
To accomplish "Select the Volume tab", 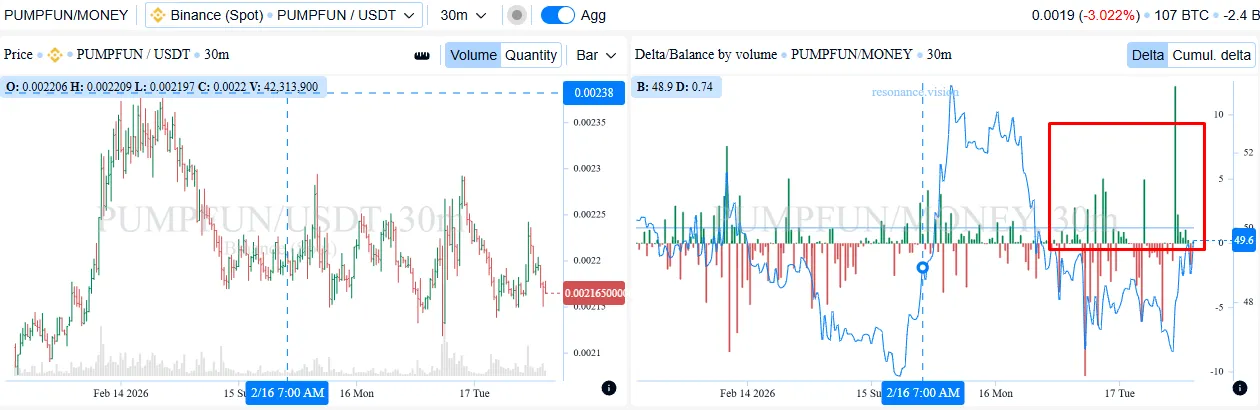I will (473, 55).
